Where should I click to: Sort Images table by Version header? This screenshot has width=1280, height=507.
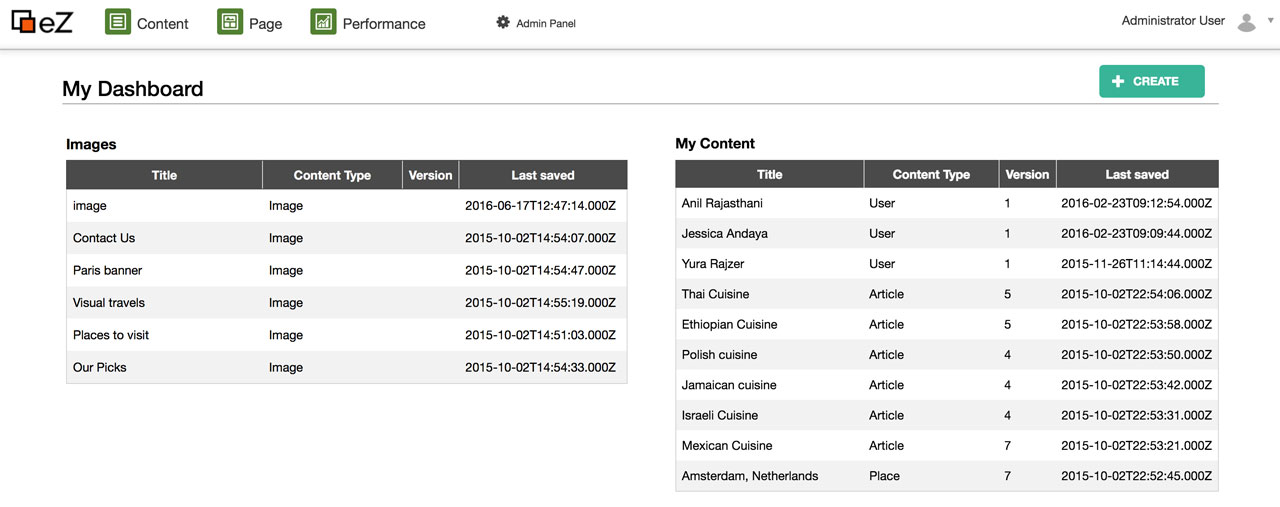pos(430,175)
